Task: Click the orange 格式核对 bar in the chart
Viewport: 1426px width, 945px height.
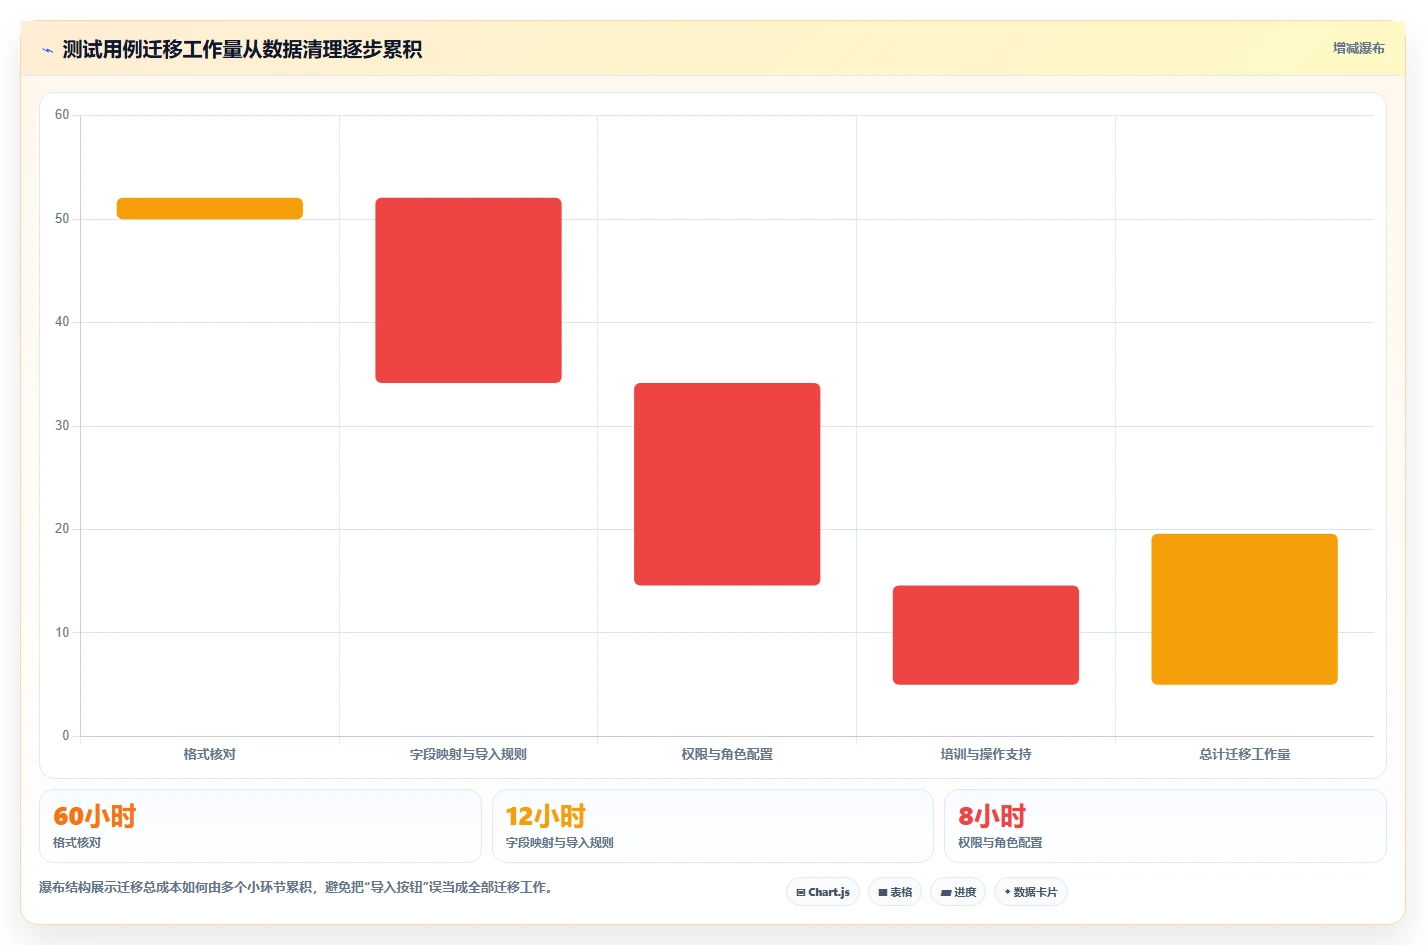Action: (x=210, y=208)
